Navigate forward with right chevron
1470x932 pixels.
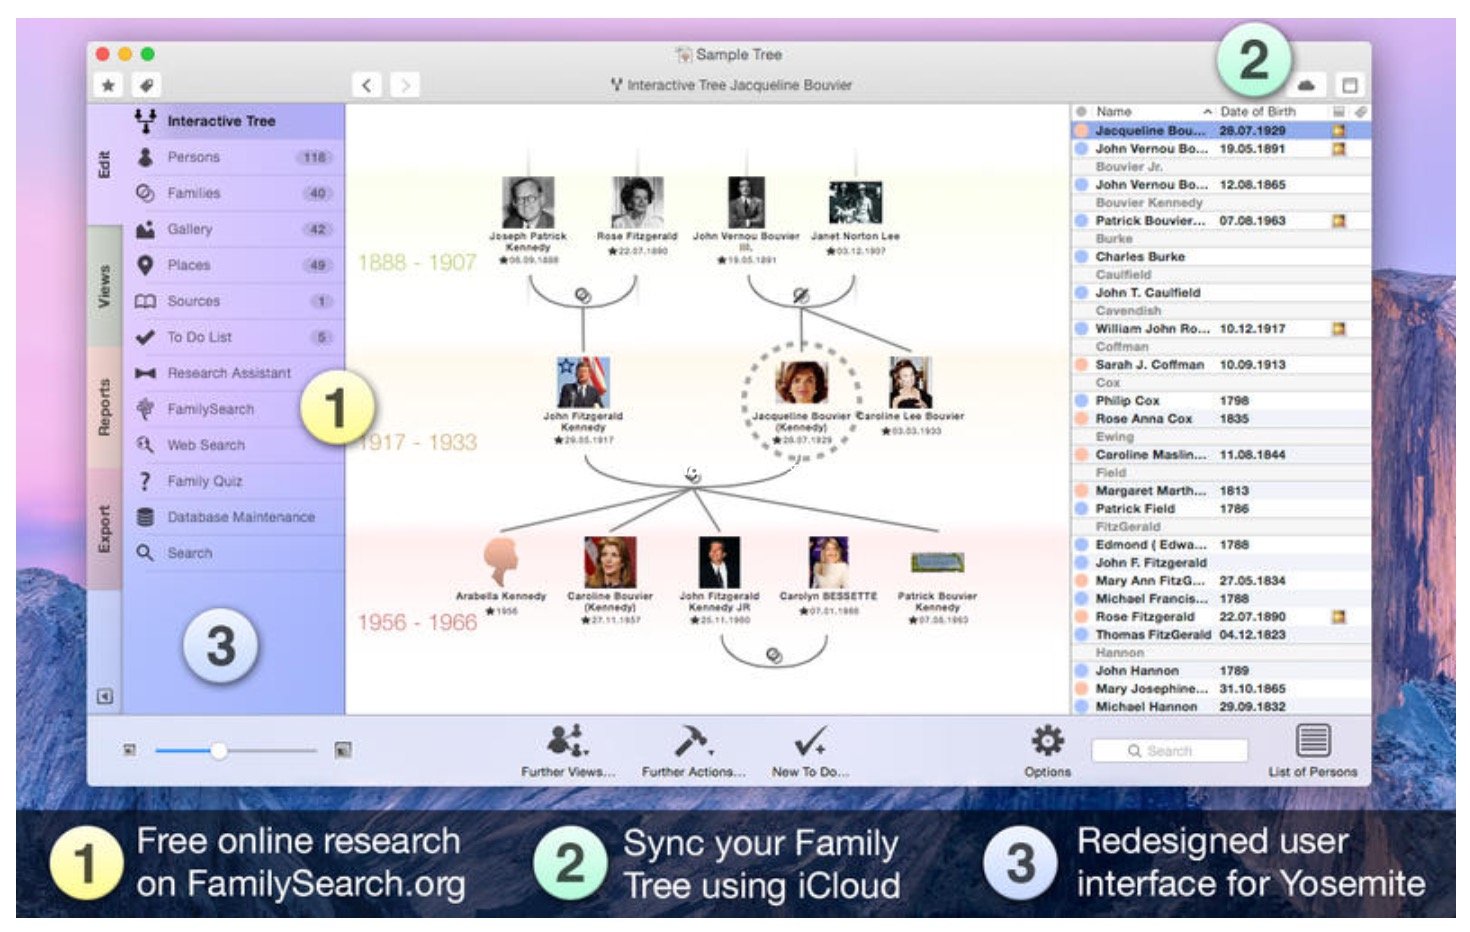[405, 85]
